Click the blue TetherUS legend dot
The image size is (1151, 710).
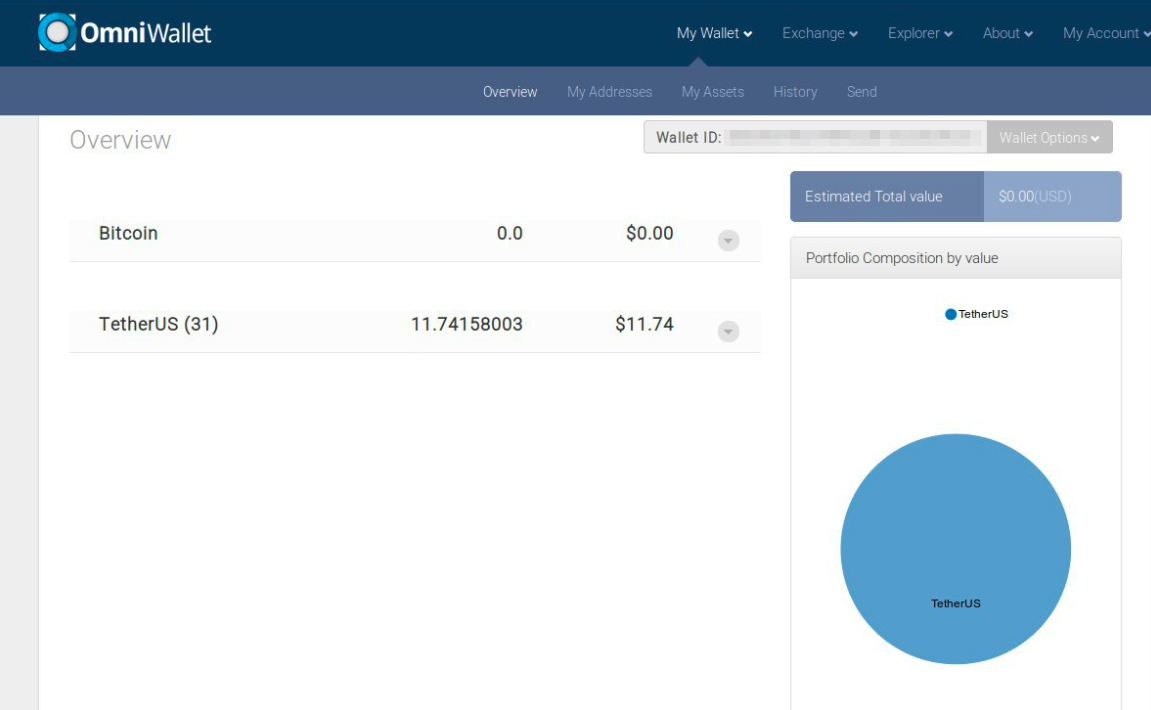[951, 314]
